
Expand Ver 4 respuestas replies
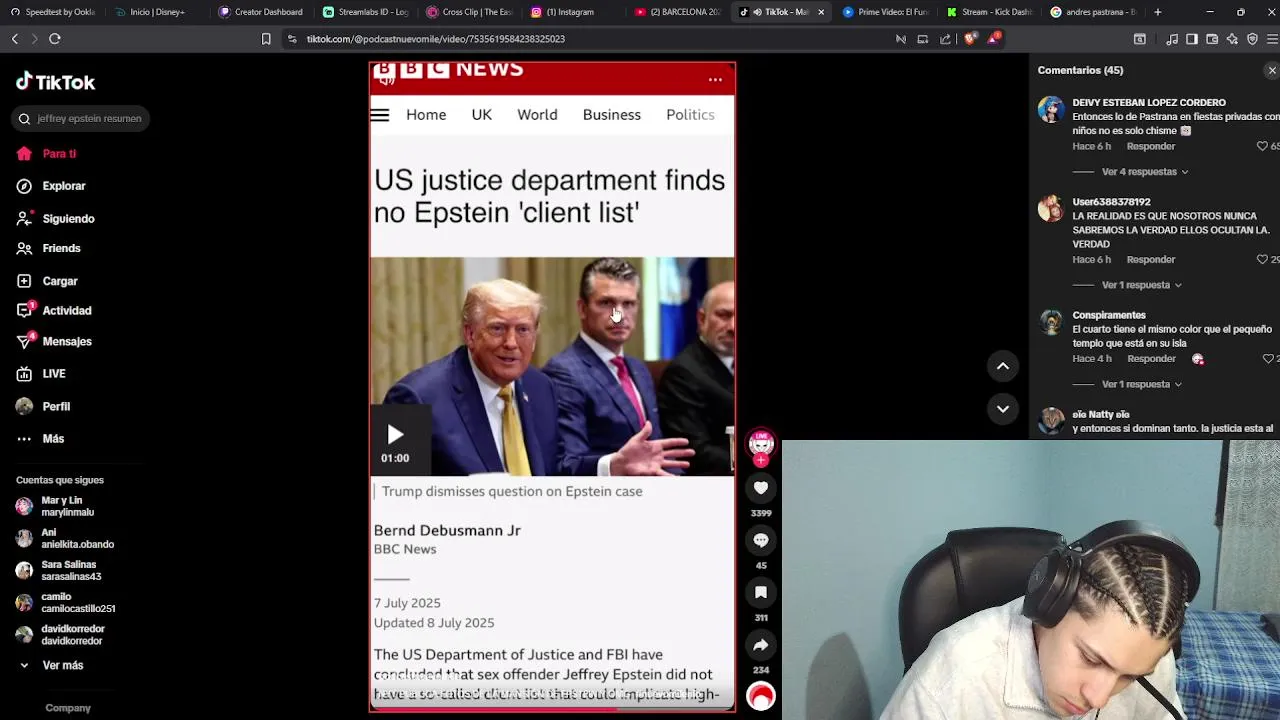(x=1145, y=172)
